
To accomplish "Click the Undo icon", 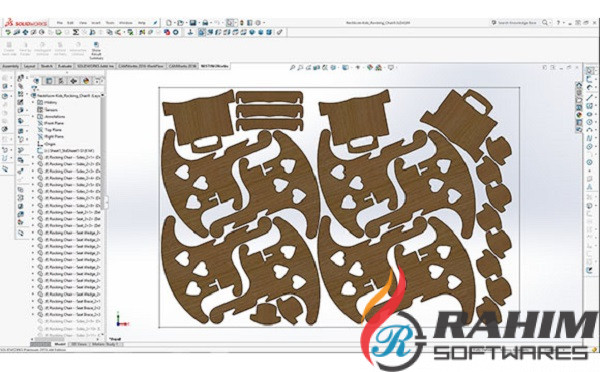I will pyautogui.click(x=217, y=23).
